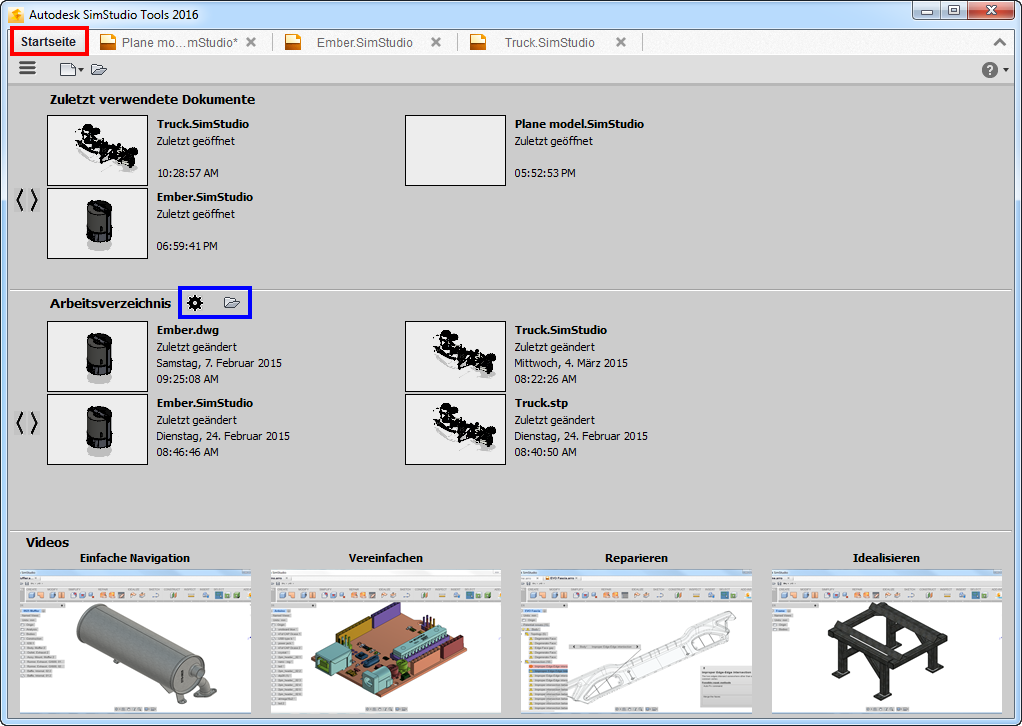Image resolution: width=1022 pixels, height=726 pixels.
Task: Click Mittwoch, 4. März 2015 date
Action: point(571,363)
